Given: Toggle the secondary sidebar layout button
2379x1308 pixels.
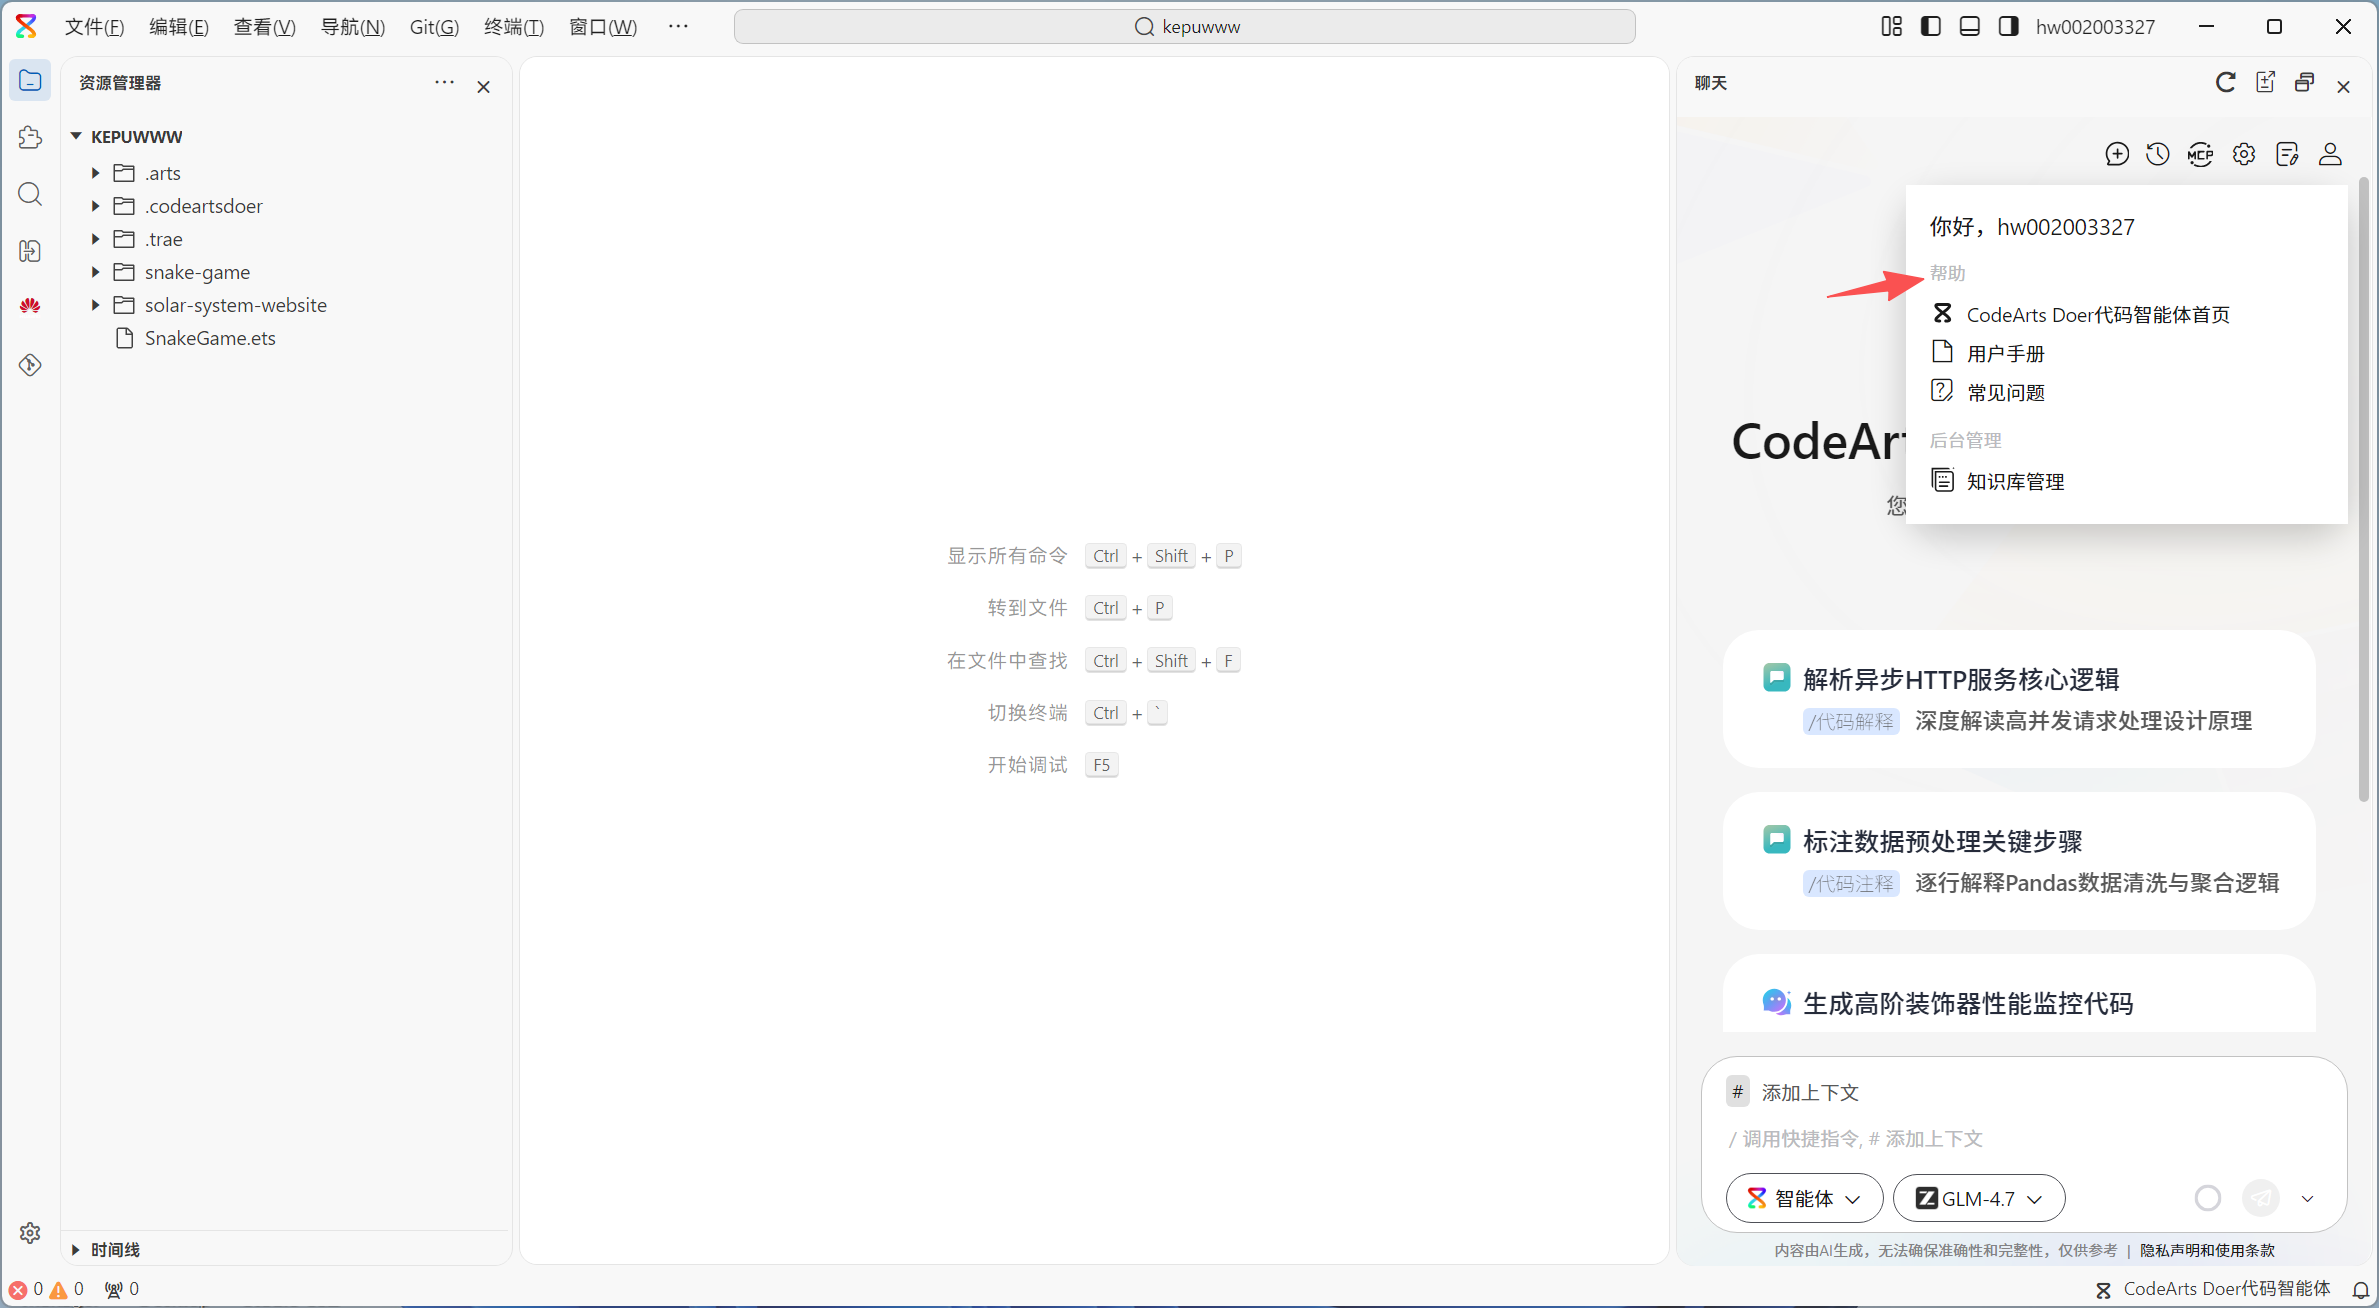Looking at the screenshot, I should pyautogui.click(x=2008, y=27).
